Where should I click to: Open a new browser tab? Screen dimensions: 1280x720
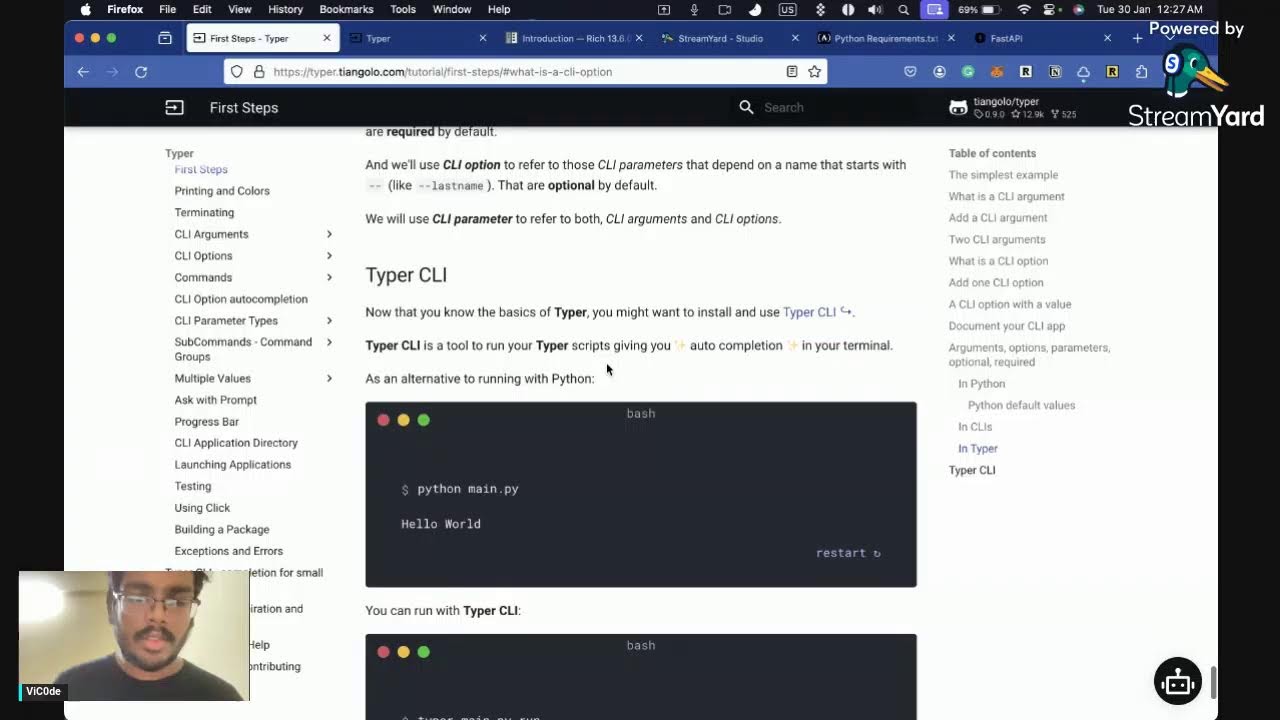(1137, 38)
